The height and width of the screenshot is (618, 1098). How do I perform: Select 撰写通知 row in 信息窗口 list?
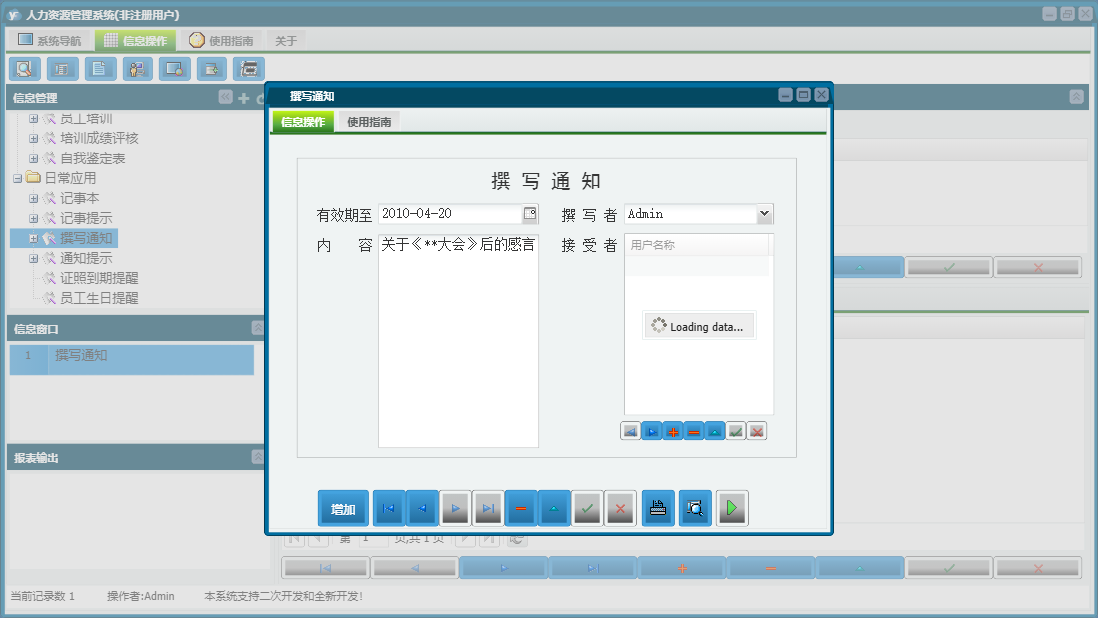[132, 359]
